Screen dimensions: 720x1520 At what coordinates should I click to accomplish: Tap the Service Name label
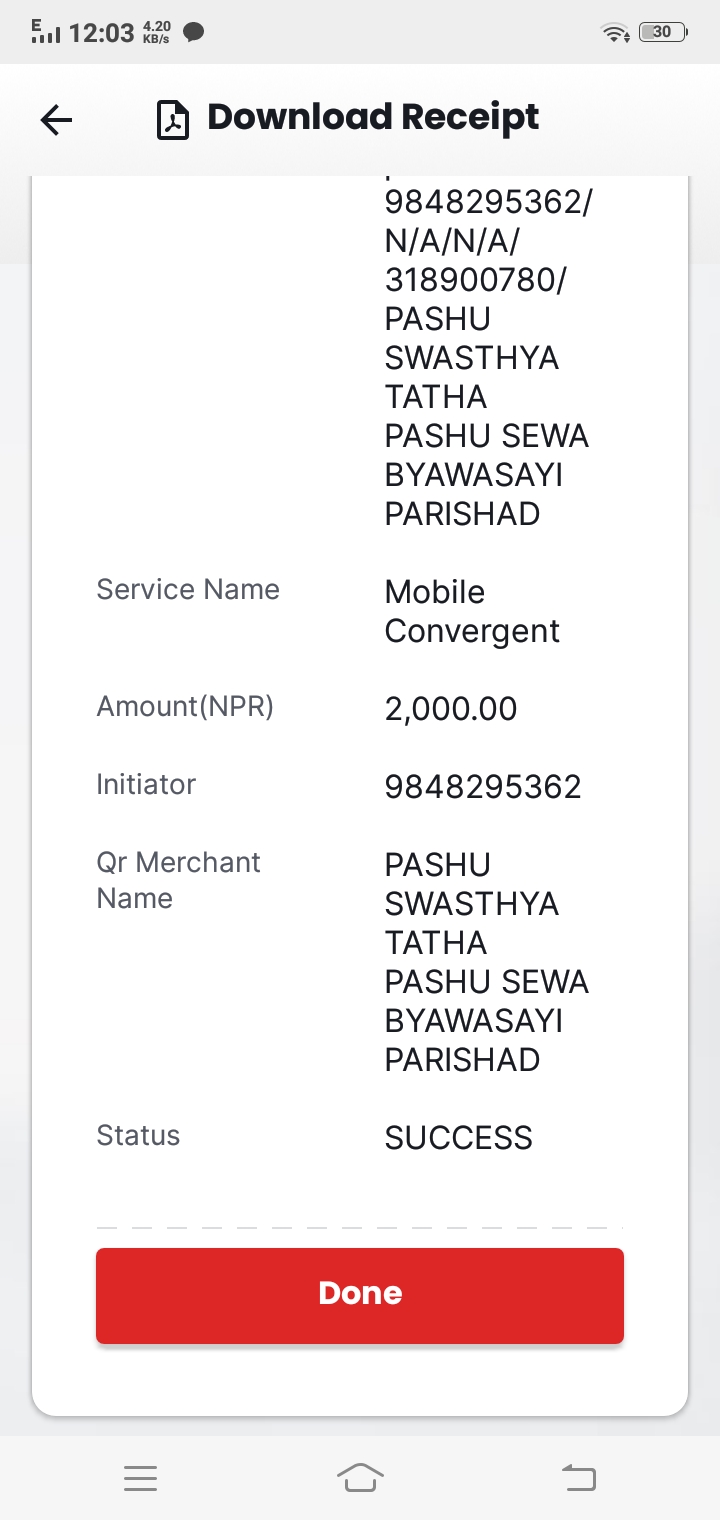tap(188, 590)
